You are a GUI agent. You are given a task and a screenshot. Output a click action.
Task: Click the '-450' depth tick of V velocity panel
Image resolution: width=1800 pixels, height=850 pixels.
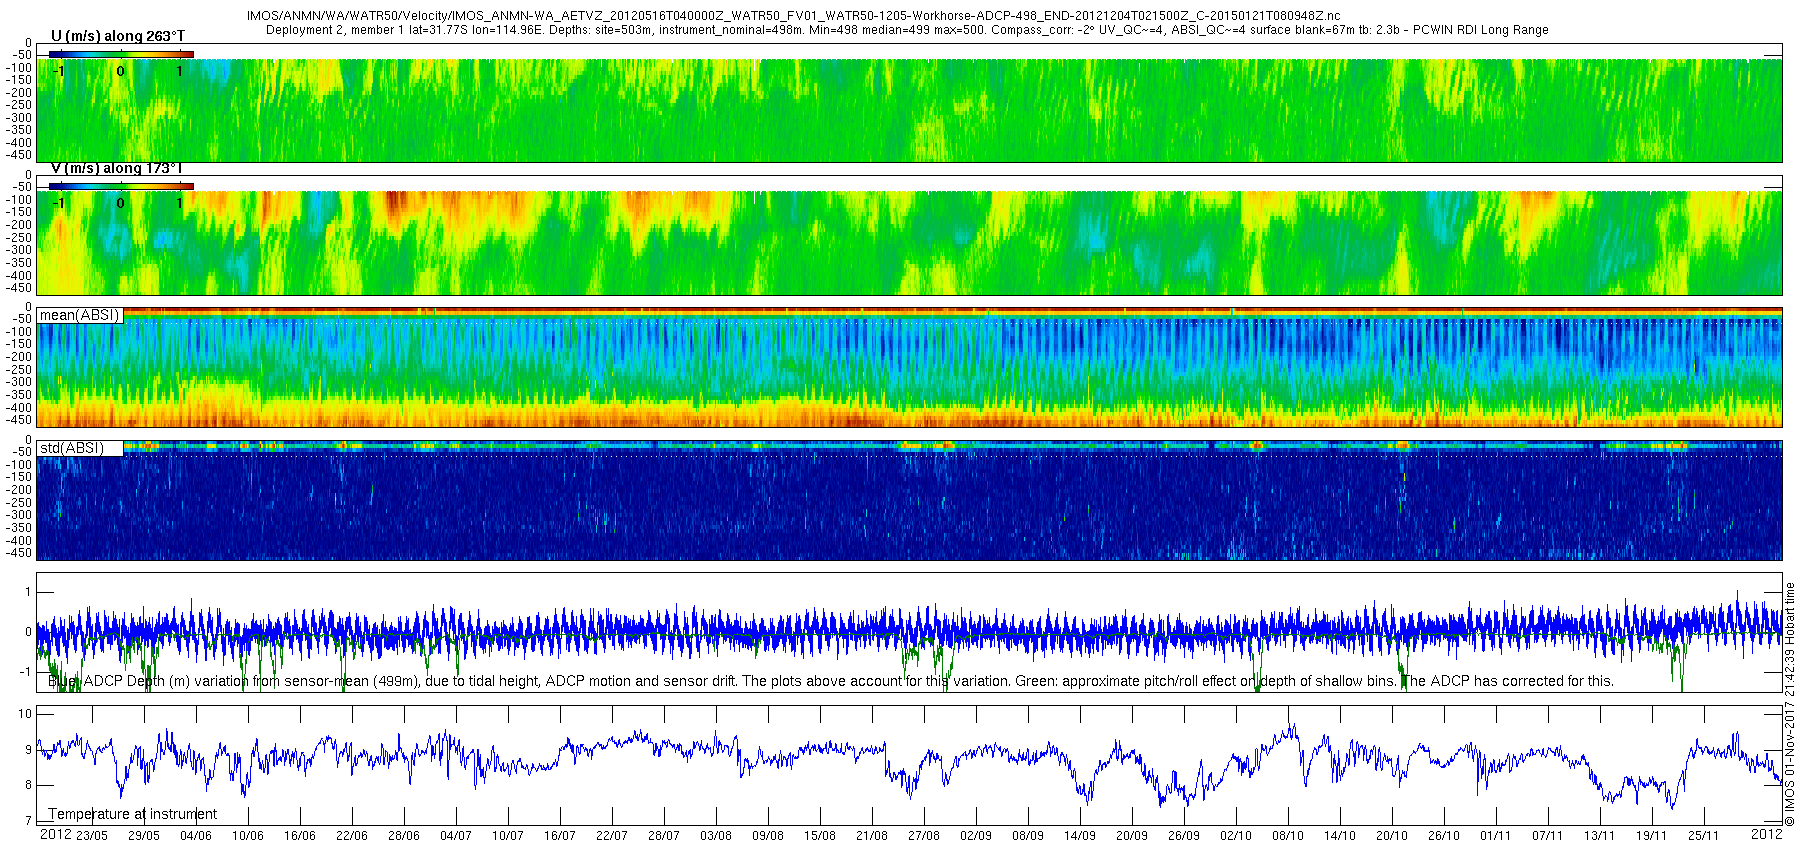(x=20, y=288)
